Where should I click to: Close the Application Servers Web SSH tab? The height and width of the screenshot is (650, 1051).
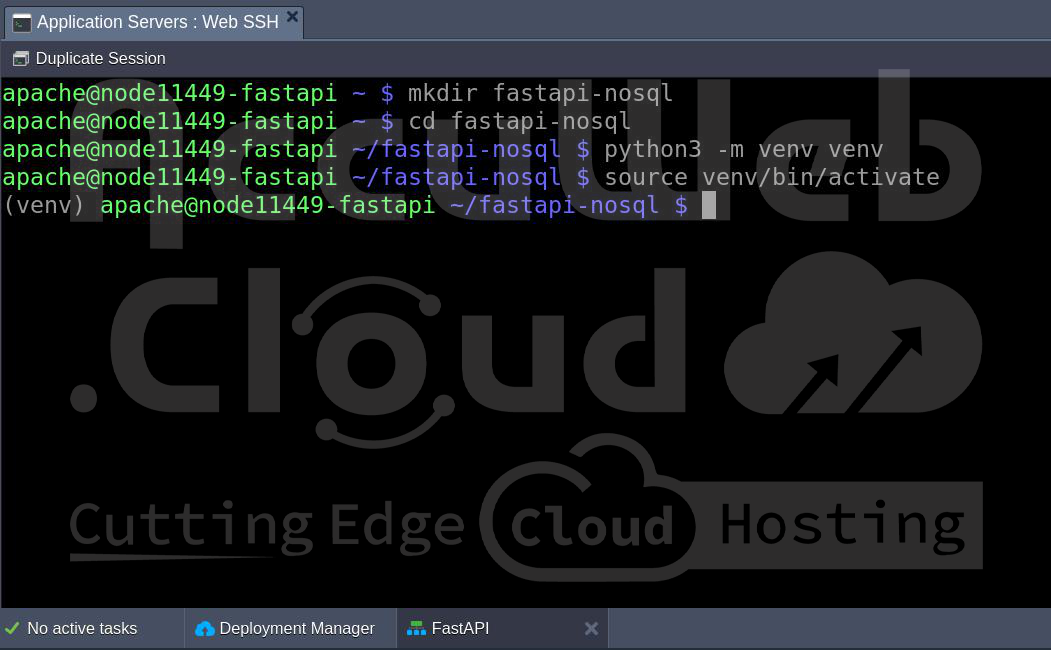click(x=292, y=17)
